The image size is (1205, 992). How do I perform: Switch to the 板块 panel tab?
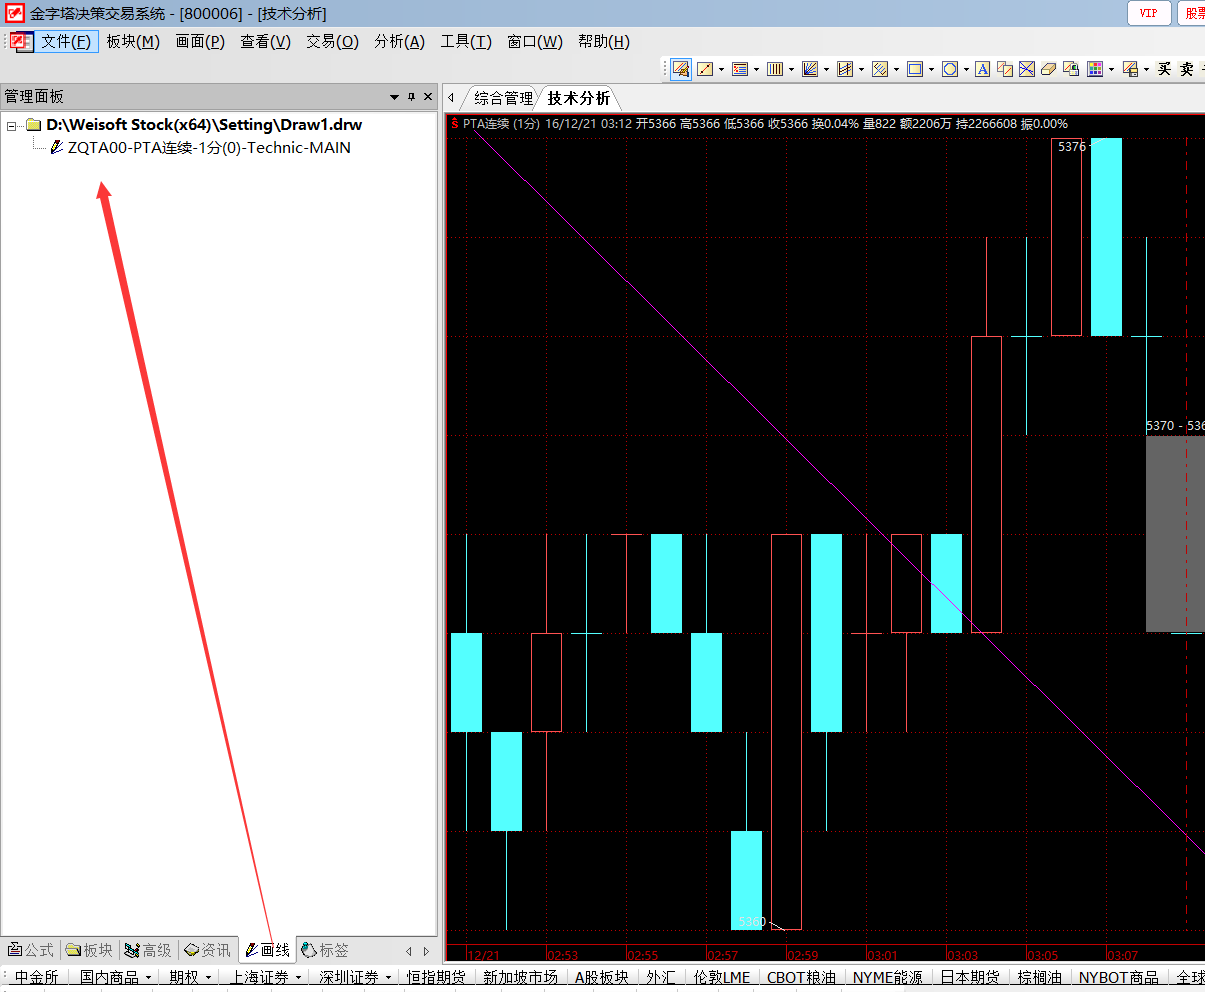[x=90, y=950]
